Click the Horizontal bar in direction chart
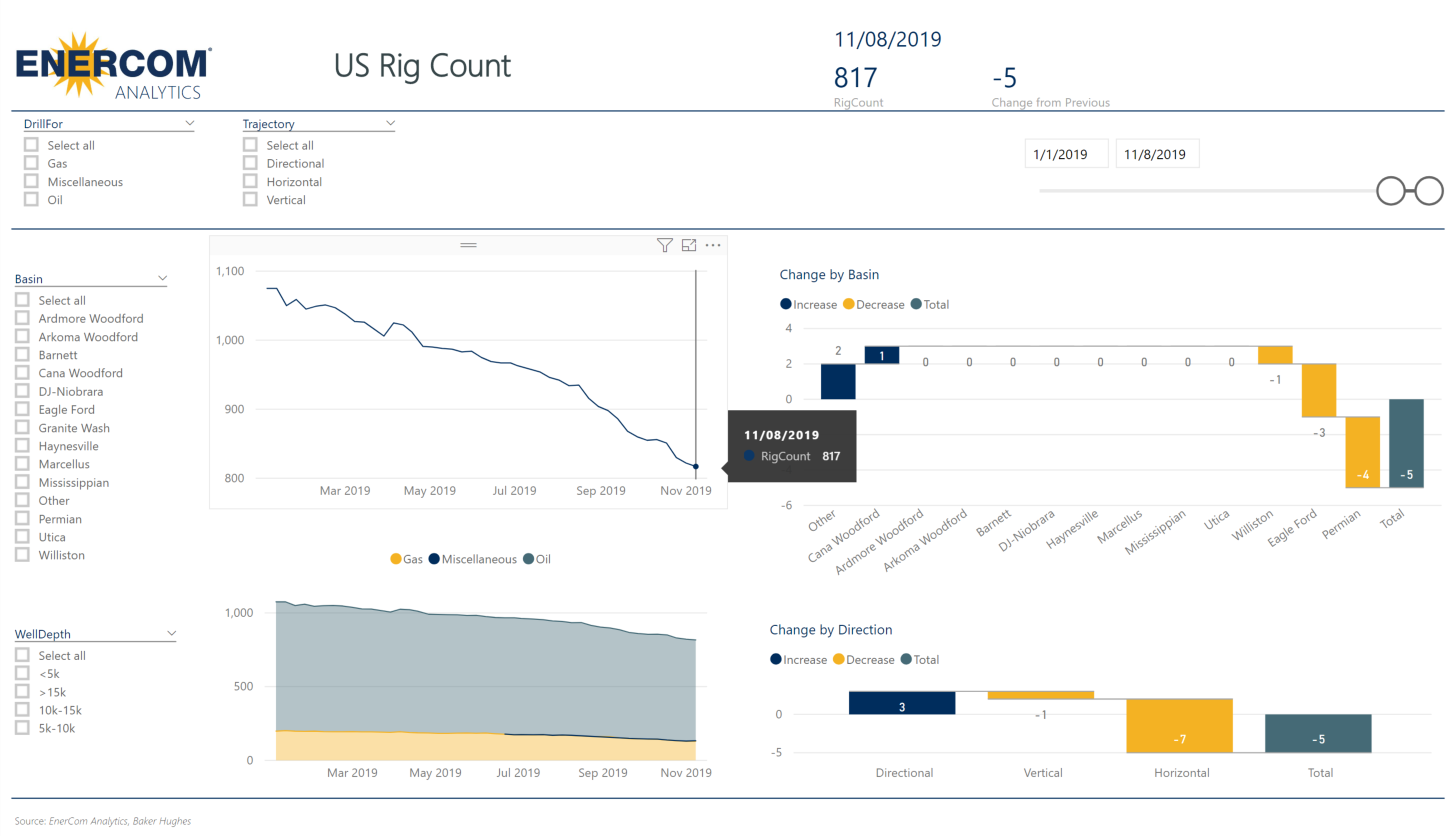This screenshot has height=836, width=1452. click(1179, 725)
